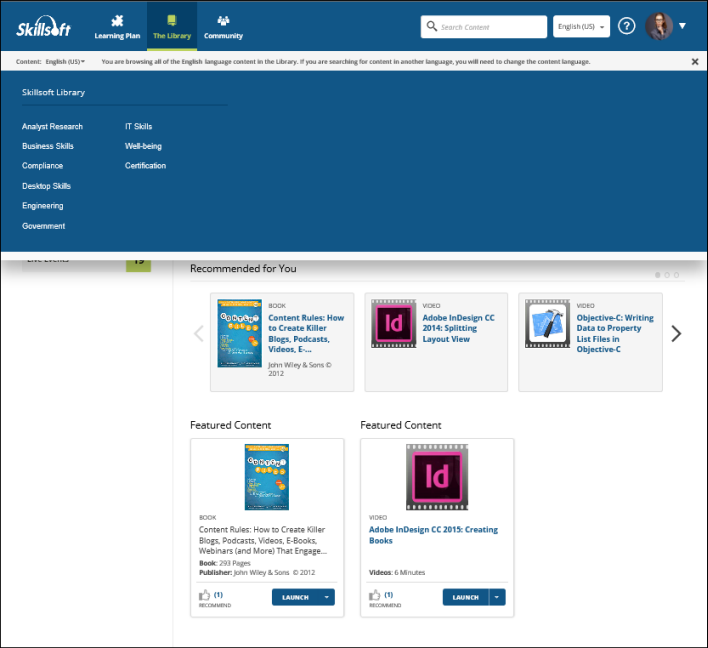The height and width of the screenshot is (648, 708).
Task: View recommendation count (1) on Content Rules book
Action: coord(218,595)
